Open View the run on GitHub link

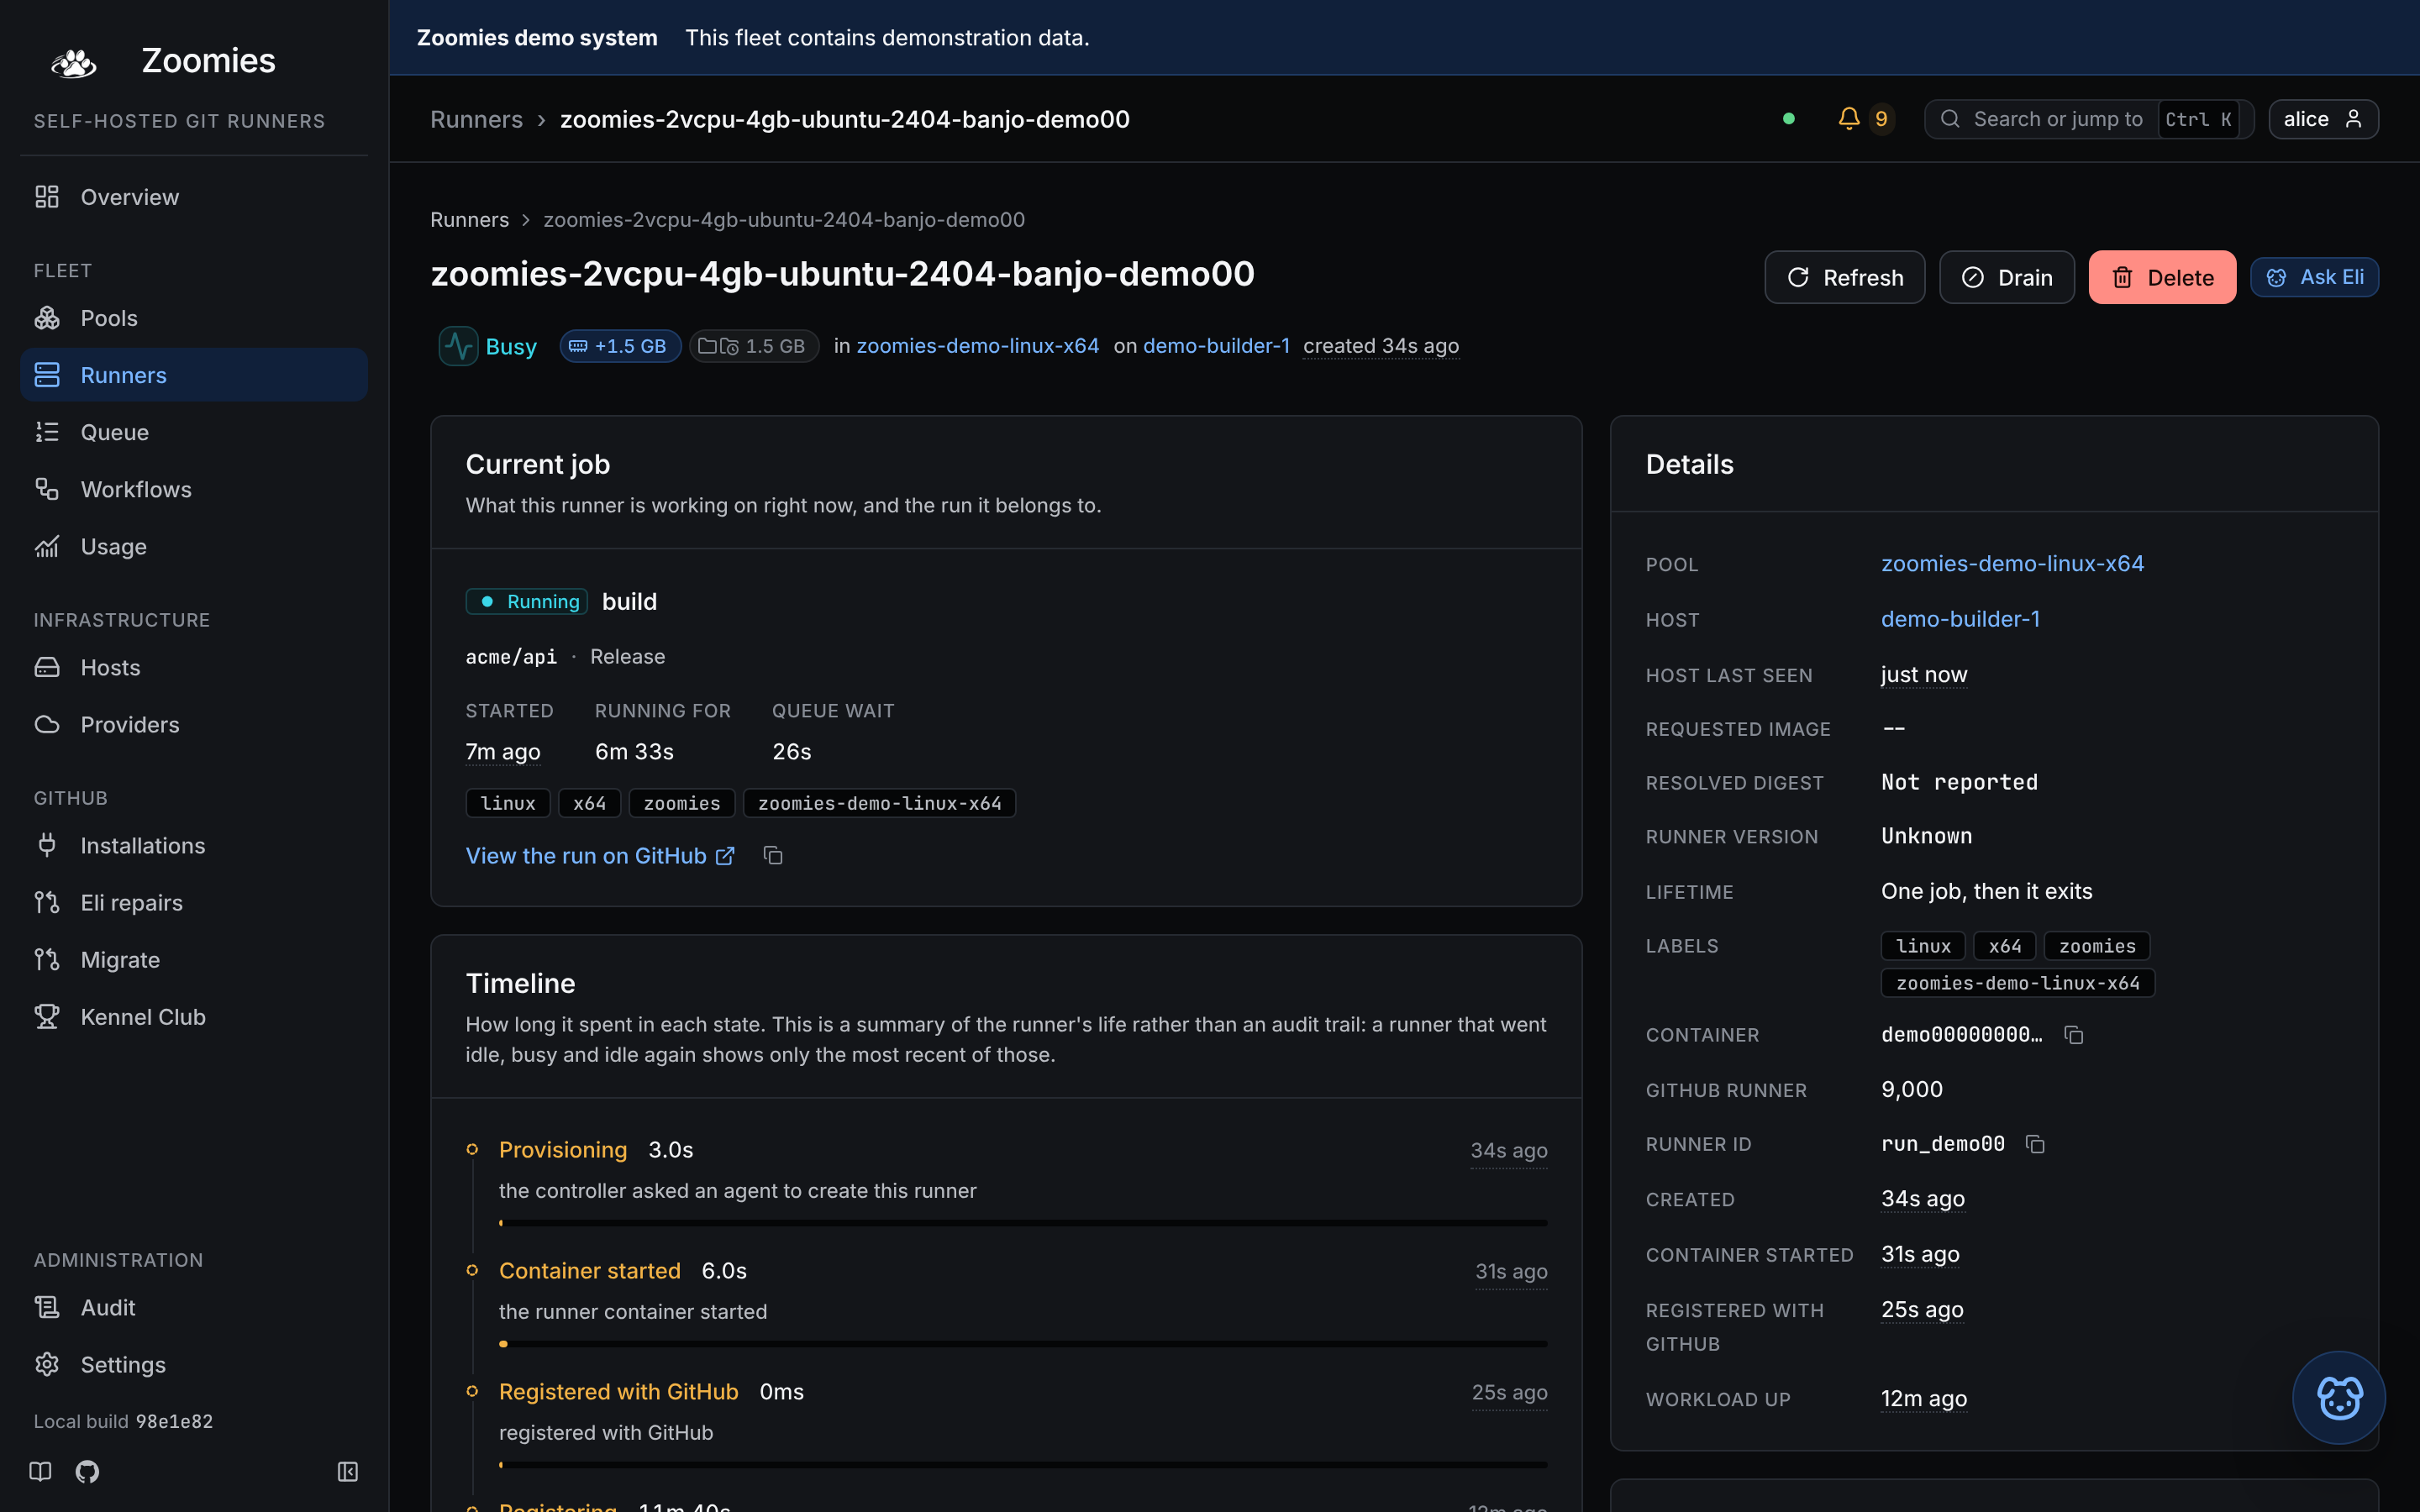pos(600,856)
